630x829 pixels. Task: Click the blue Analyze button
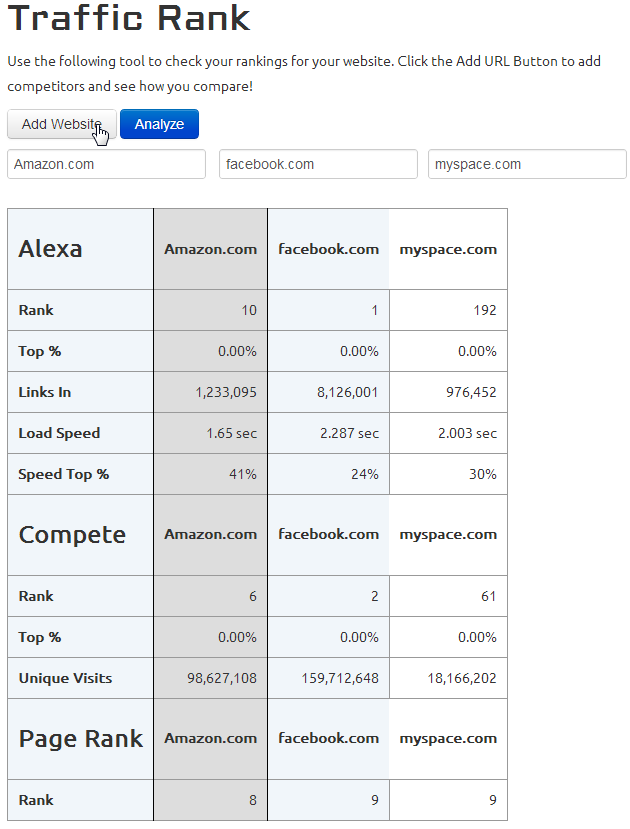click(x=159, y=124)
